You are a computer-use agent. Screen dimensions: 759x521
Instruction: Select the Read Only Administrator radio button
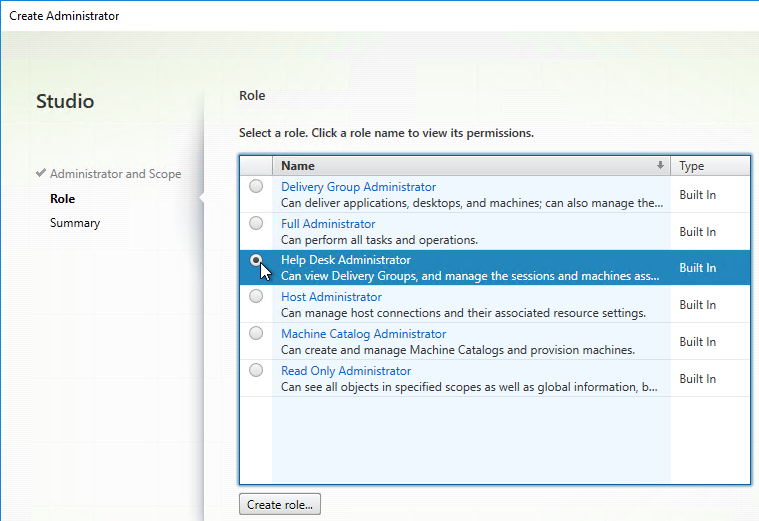tap(256, 370)
